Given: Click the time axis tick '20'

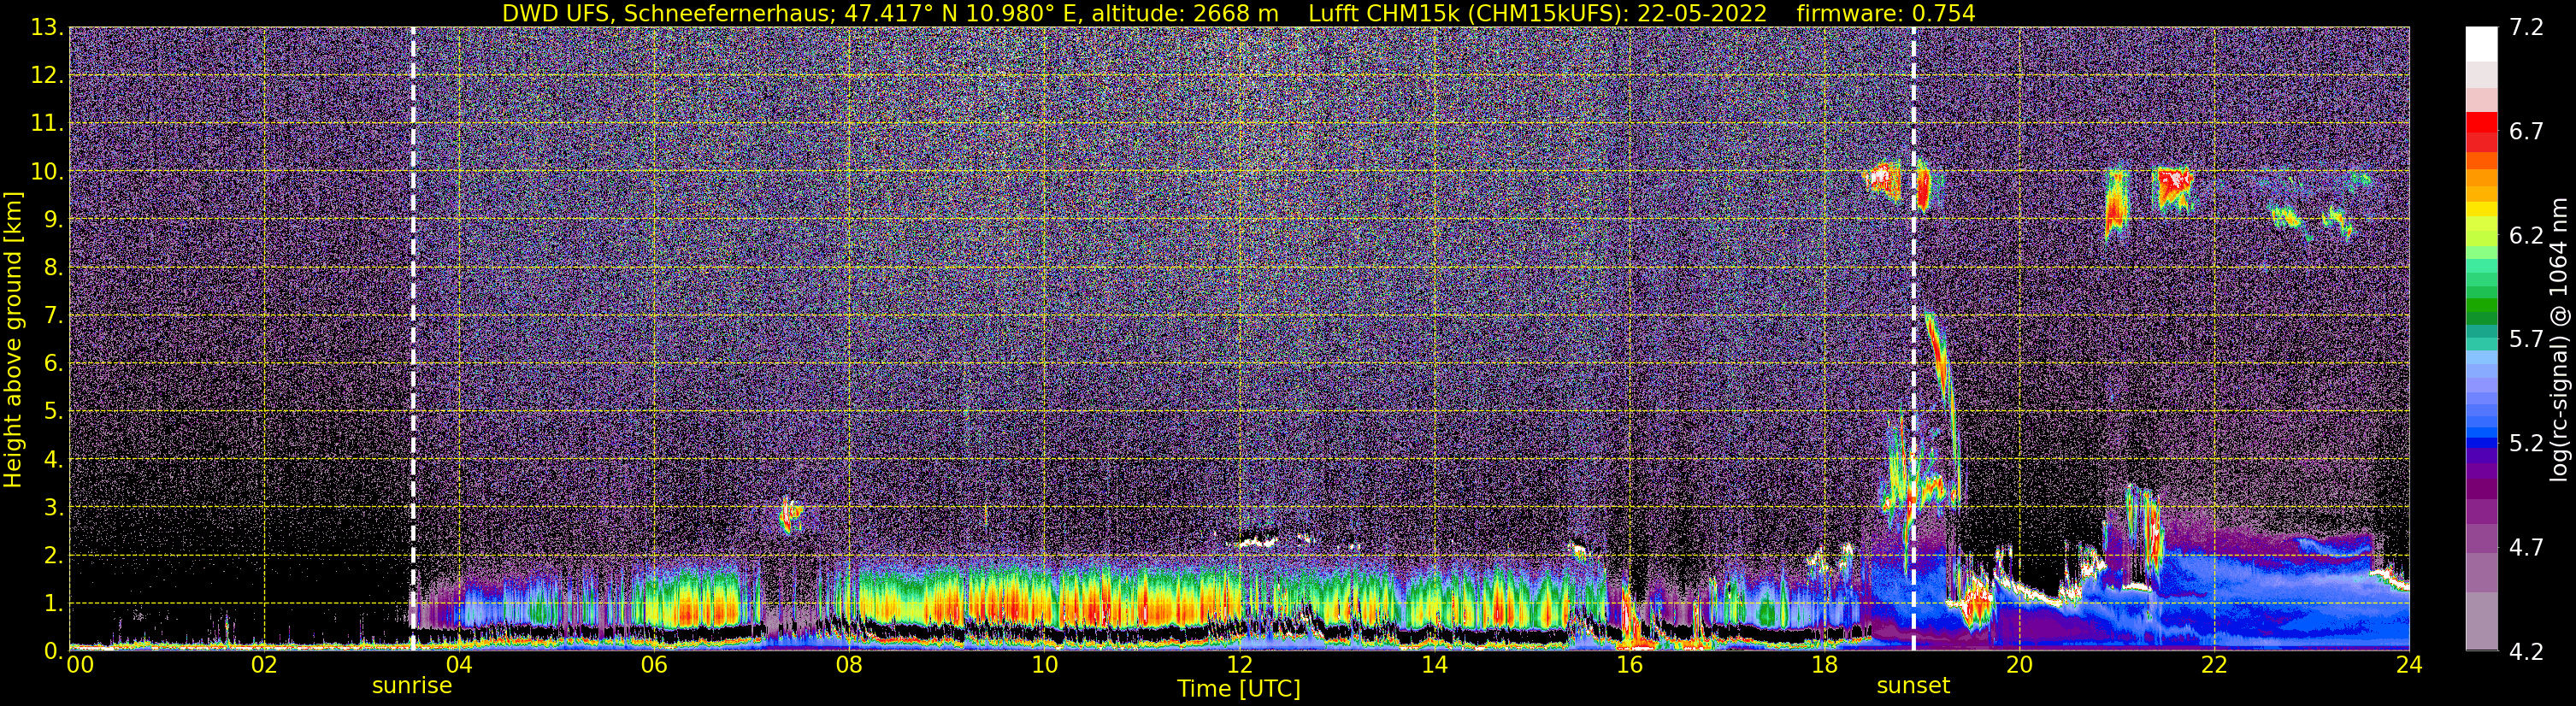Looking at the screenshot, I should pyautogui.click(x=2019, y=665).
